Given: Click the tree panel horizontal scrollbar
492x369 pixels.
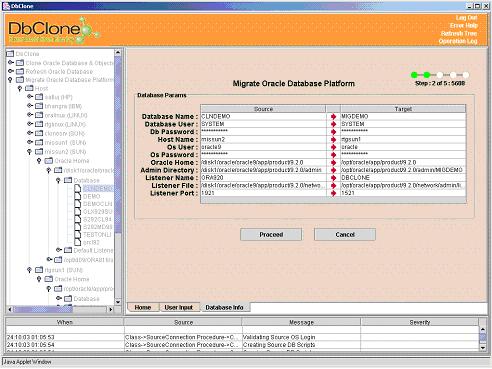Looking at the screenshot, I should click(60, 309).
